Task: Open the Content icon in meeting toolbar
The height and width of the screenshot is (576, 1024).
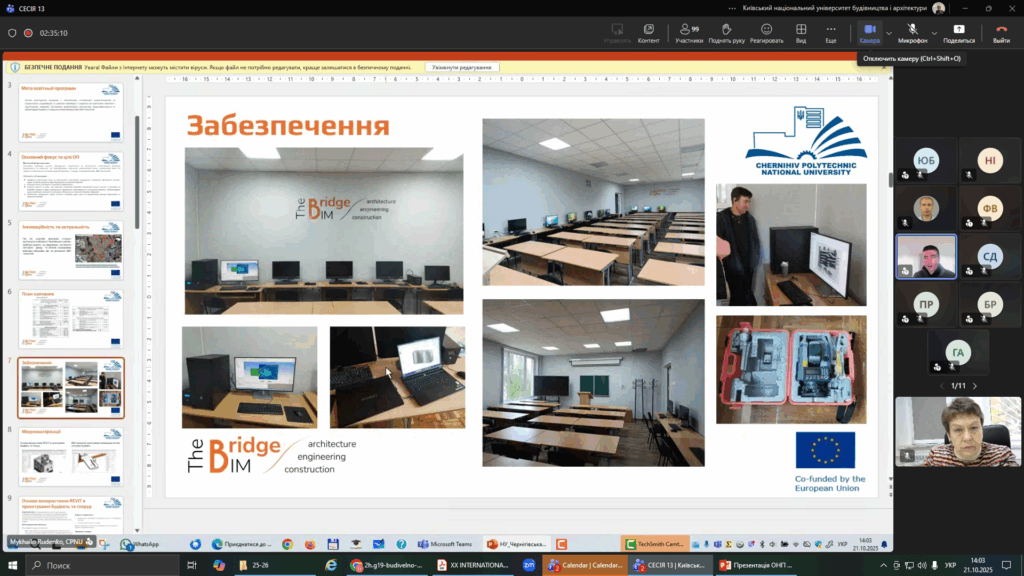Action: tap(648, 29)
